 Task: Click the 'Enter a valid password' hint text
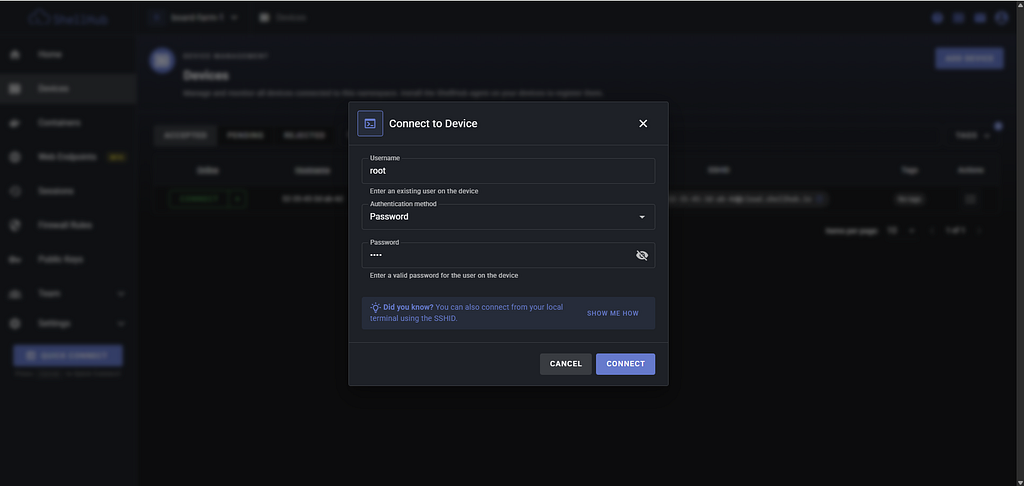pos(444,276)
